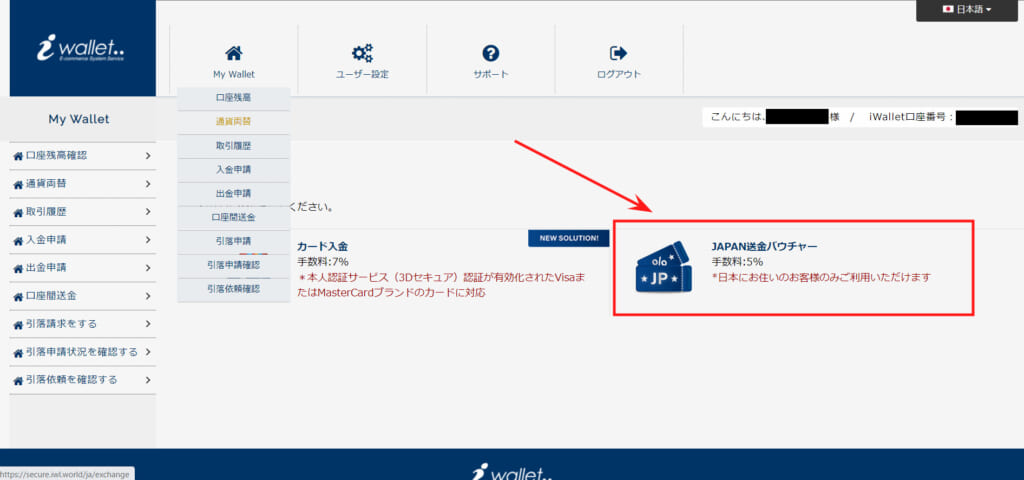Viewport: 1024px width, 480px height.
Task: Select 口座残高 in My Wallet dropdown menu
Action: click(233, 97)
